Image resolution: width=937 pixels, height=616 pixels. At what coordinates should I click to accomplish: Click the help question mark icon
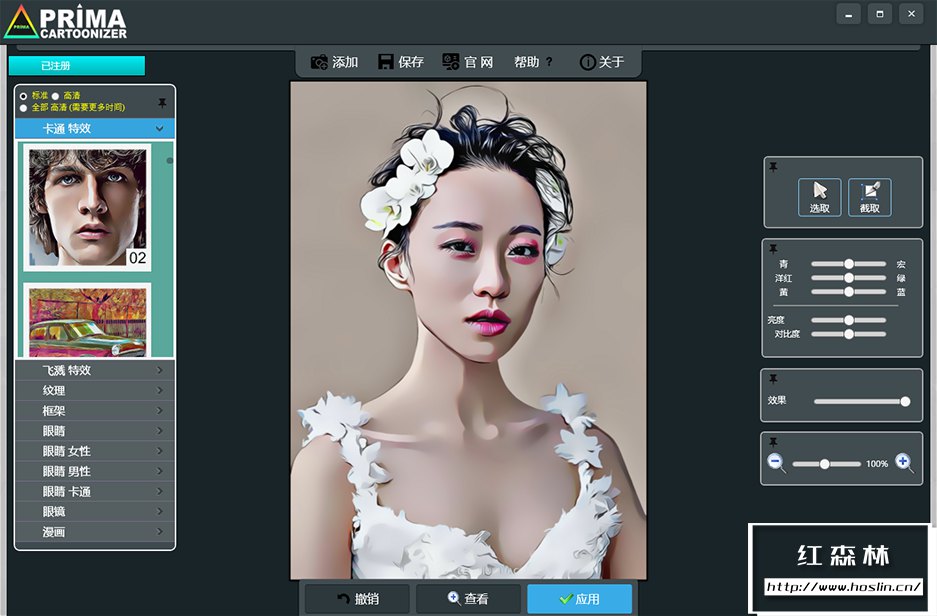[549, 62]
